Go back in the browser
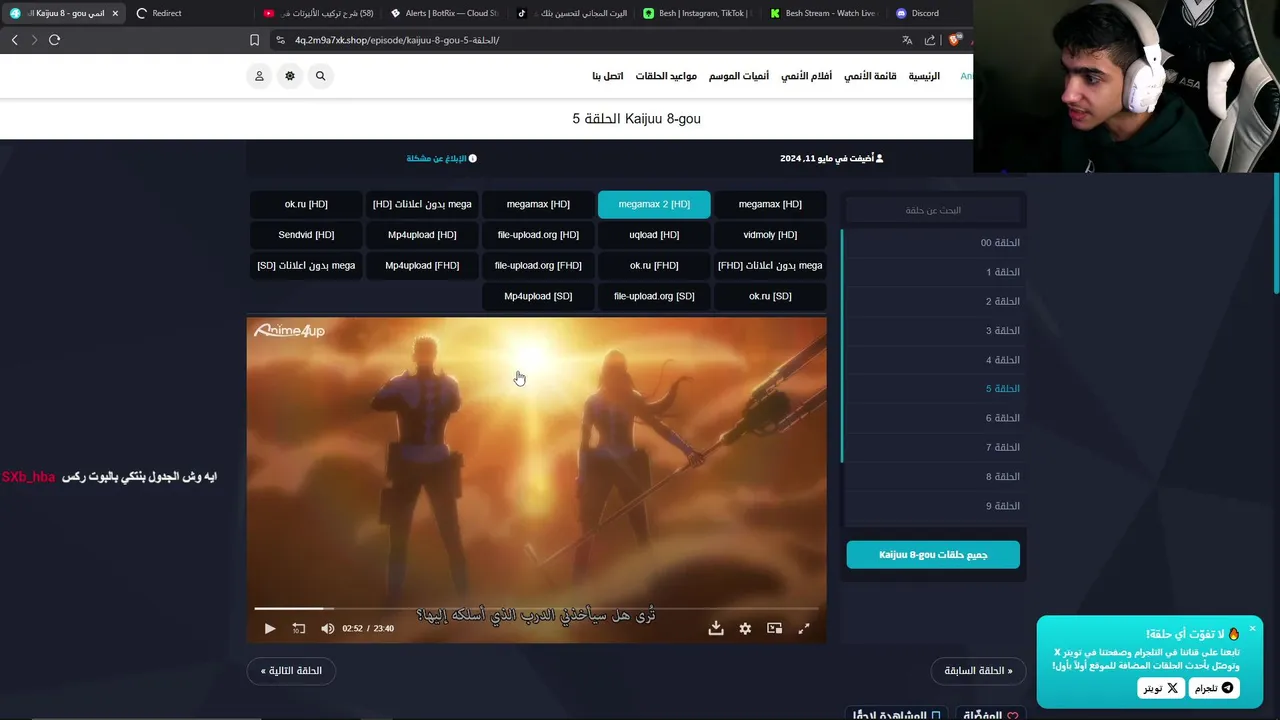Image resolution: width=1280 pixels, height=720 pixels. coord(14,40)
